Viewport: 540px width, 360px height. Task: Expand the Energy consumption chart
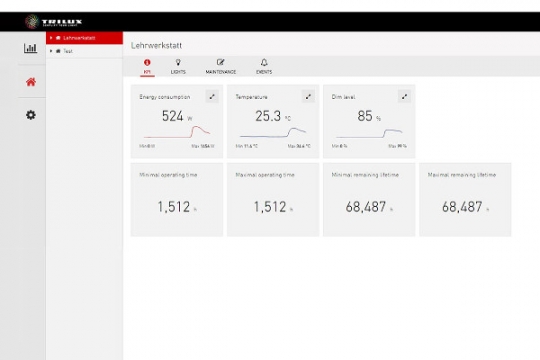tap(212, 96)
